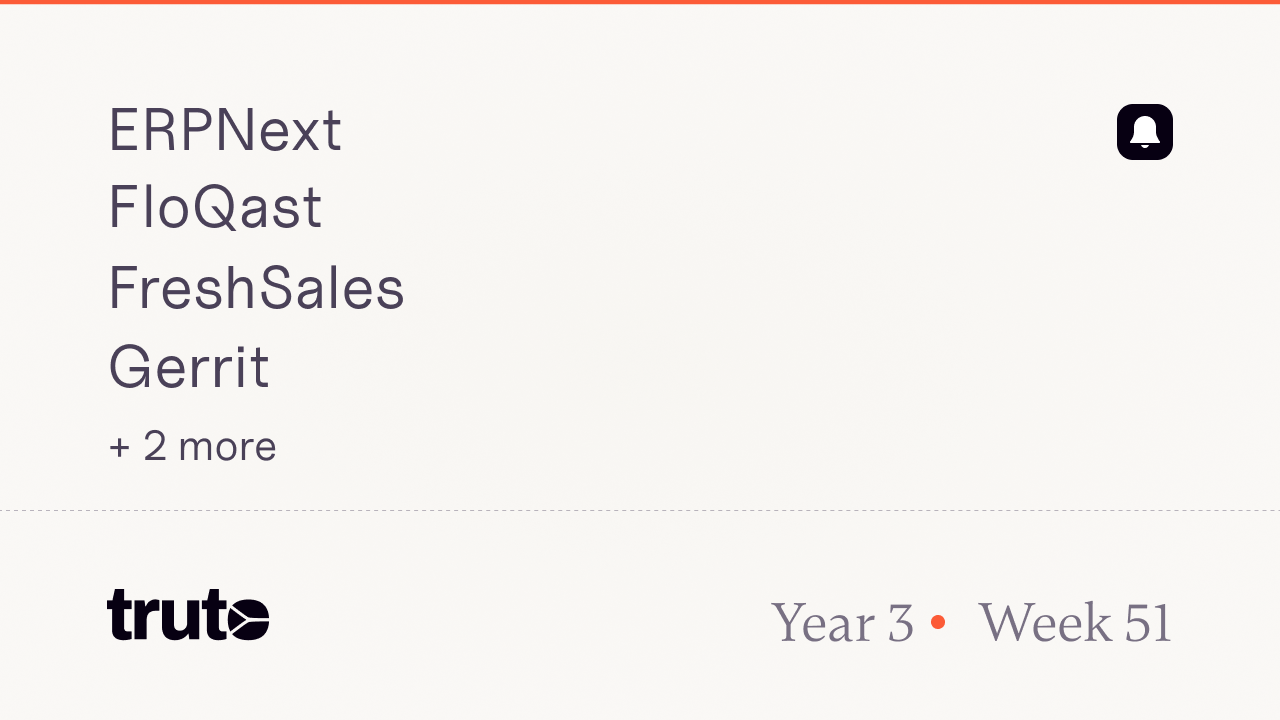Click the "Week 51" label
This screenshot has height=720, width=1280.
(x=1074, y=622)
